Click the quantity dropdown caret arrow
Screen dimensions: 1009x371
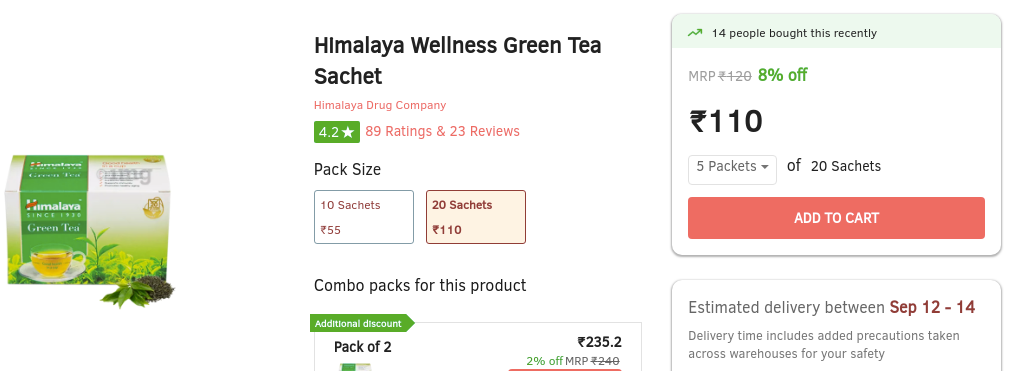[x=764, y=167]
